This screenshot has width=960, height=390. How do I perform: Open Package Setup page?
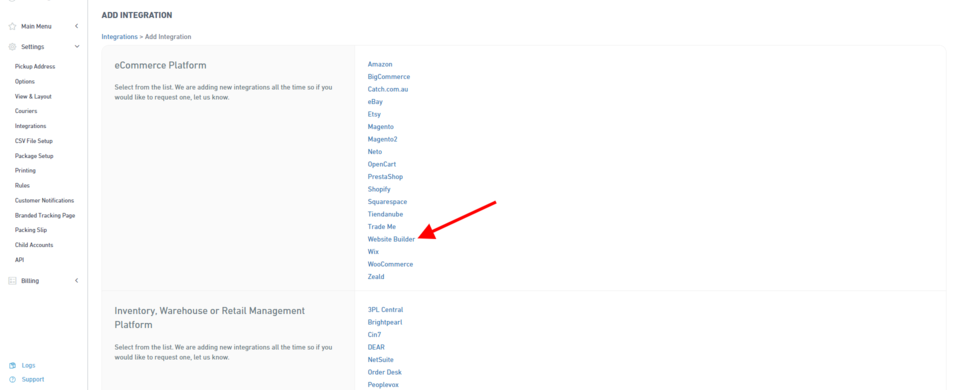[x=34, y=156]
